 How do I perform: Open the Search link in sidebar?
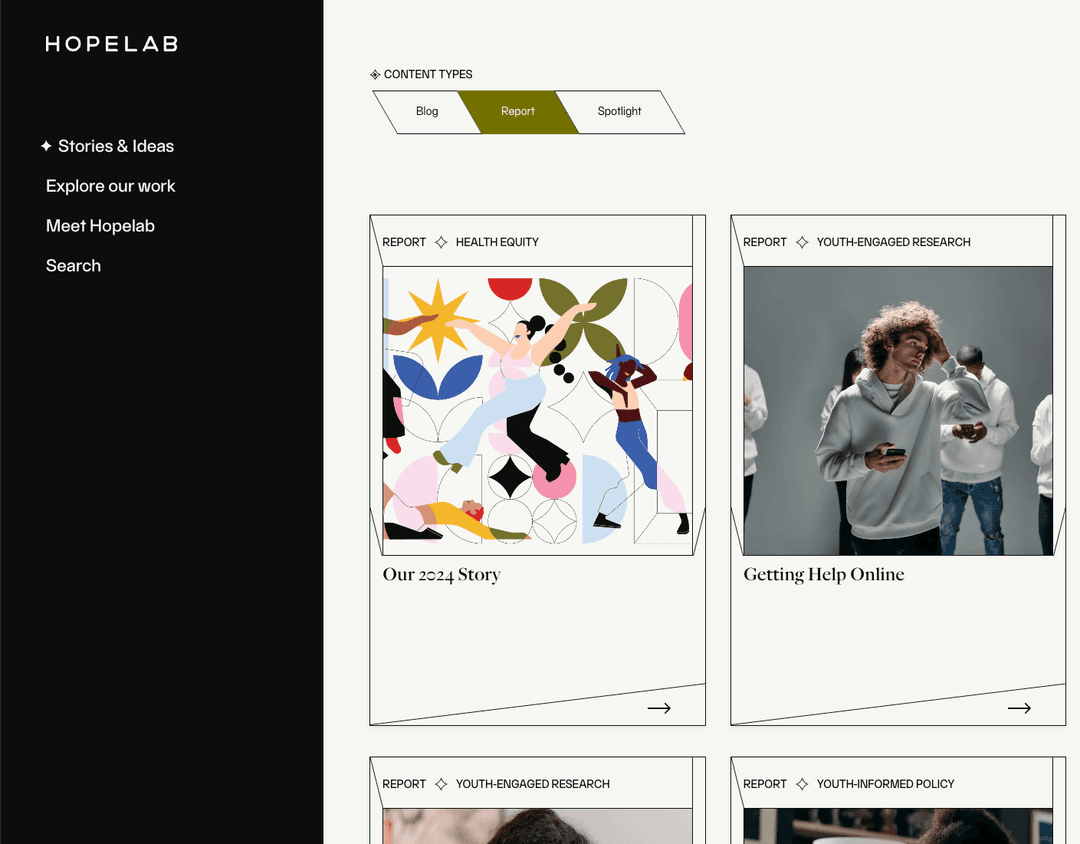pos(73,266)
